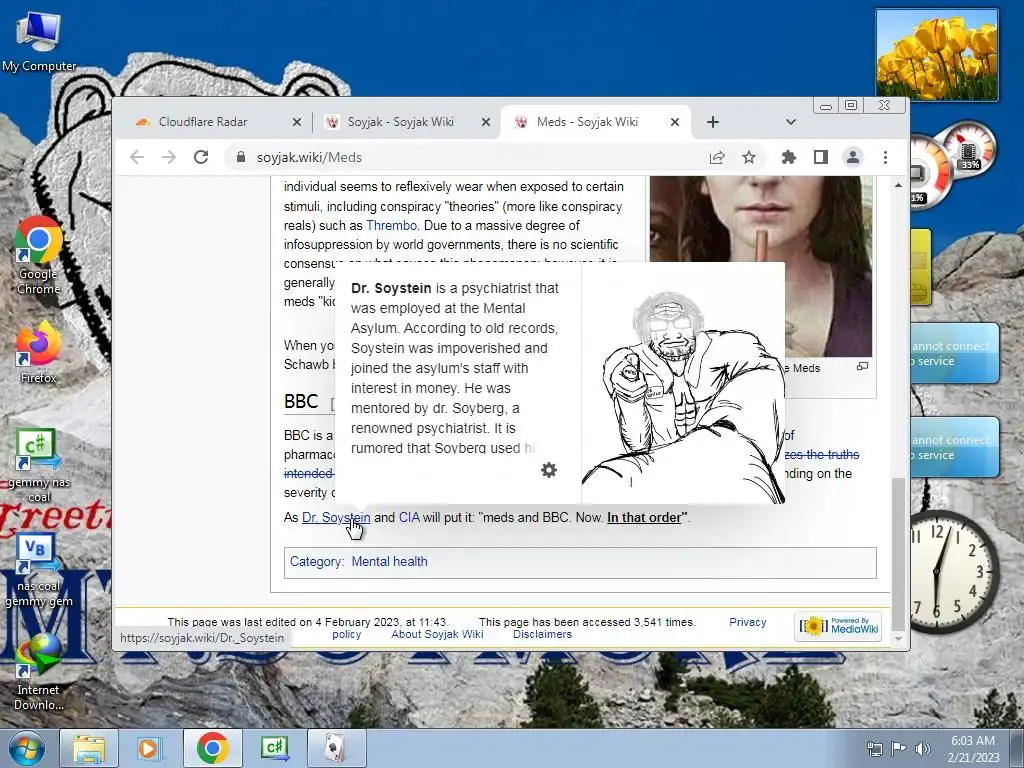Open the Chrome profile avatar
Viewport: 1024px width, 768px height.
[x=853, y=157]
